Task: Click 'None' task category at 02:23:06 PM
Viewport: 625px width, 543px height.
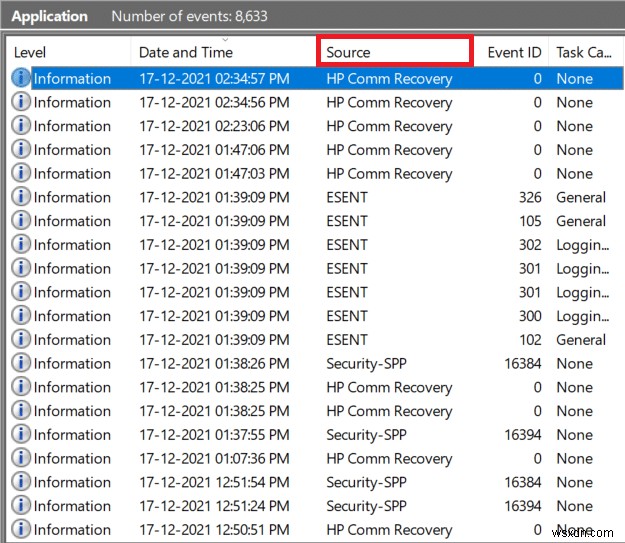Action: tap(574, 126)
